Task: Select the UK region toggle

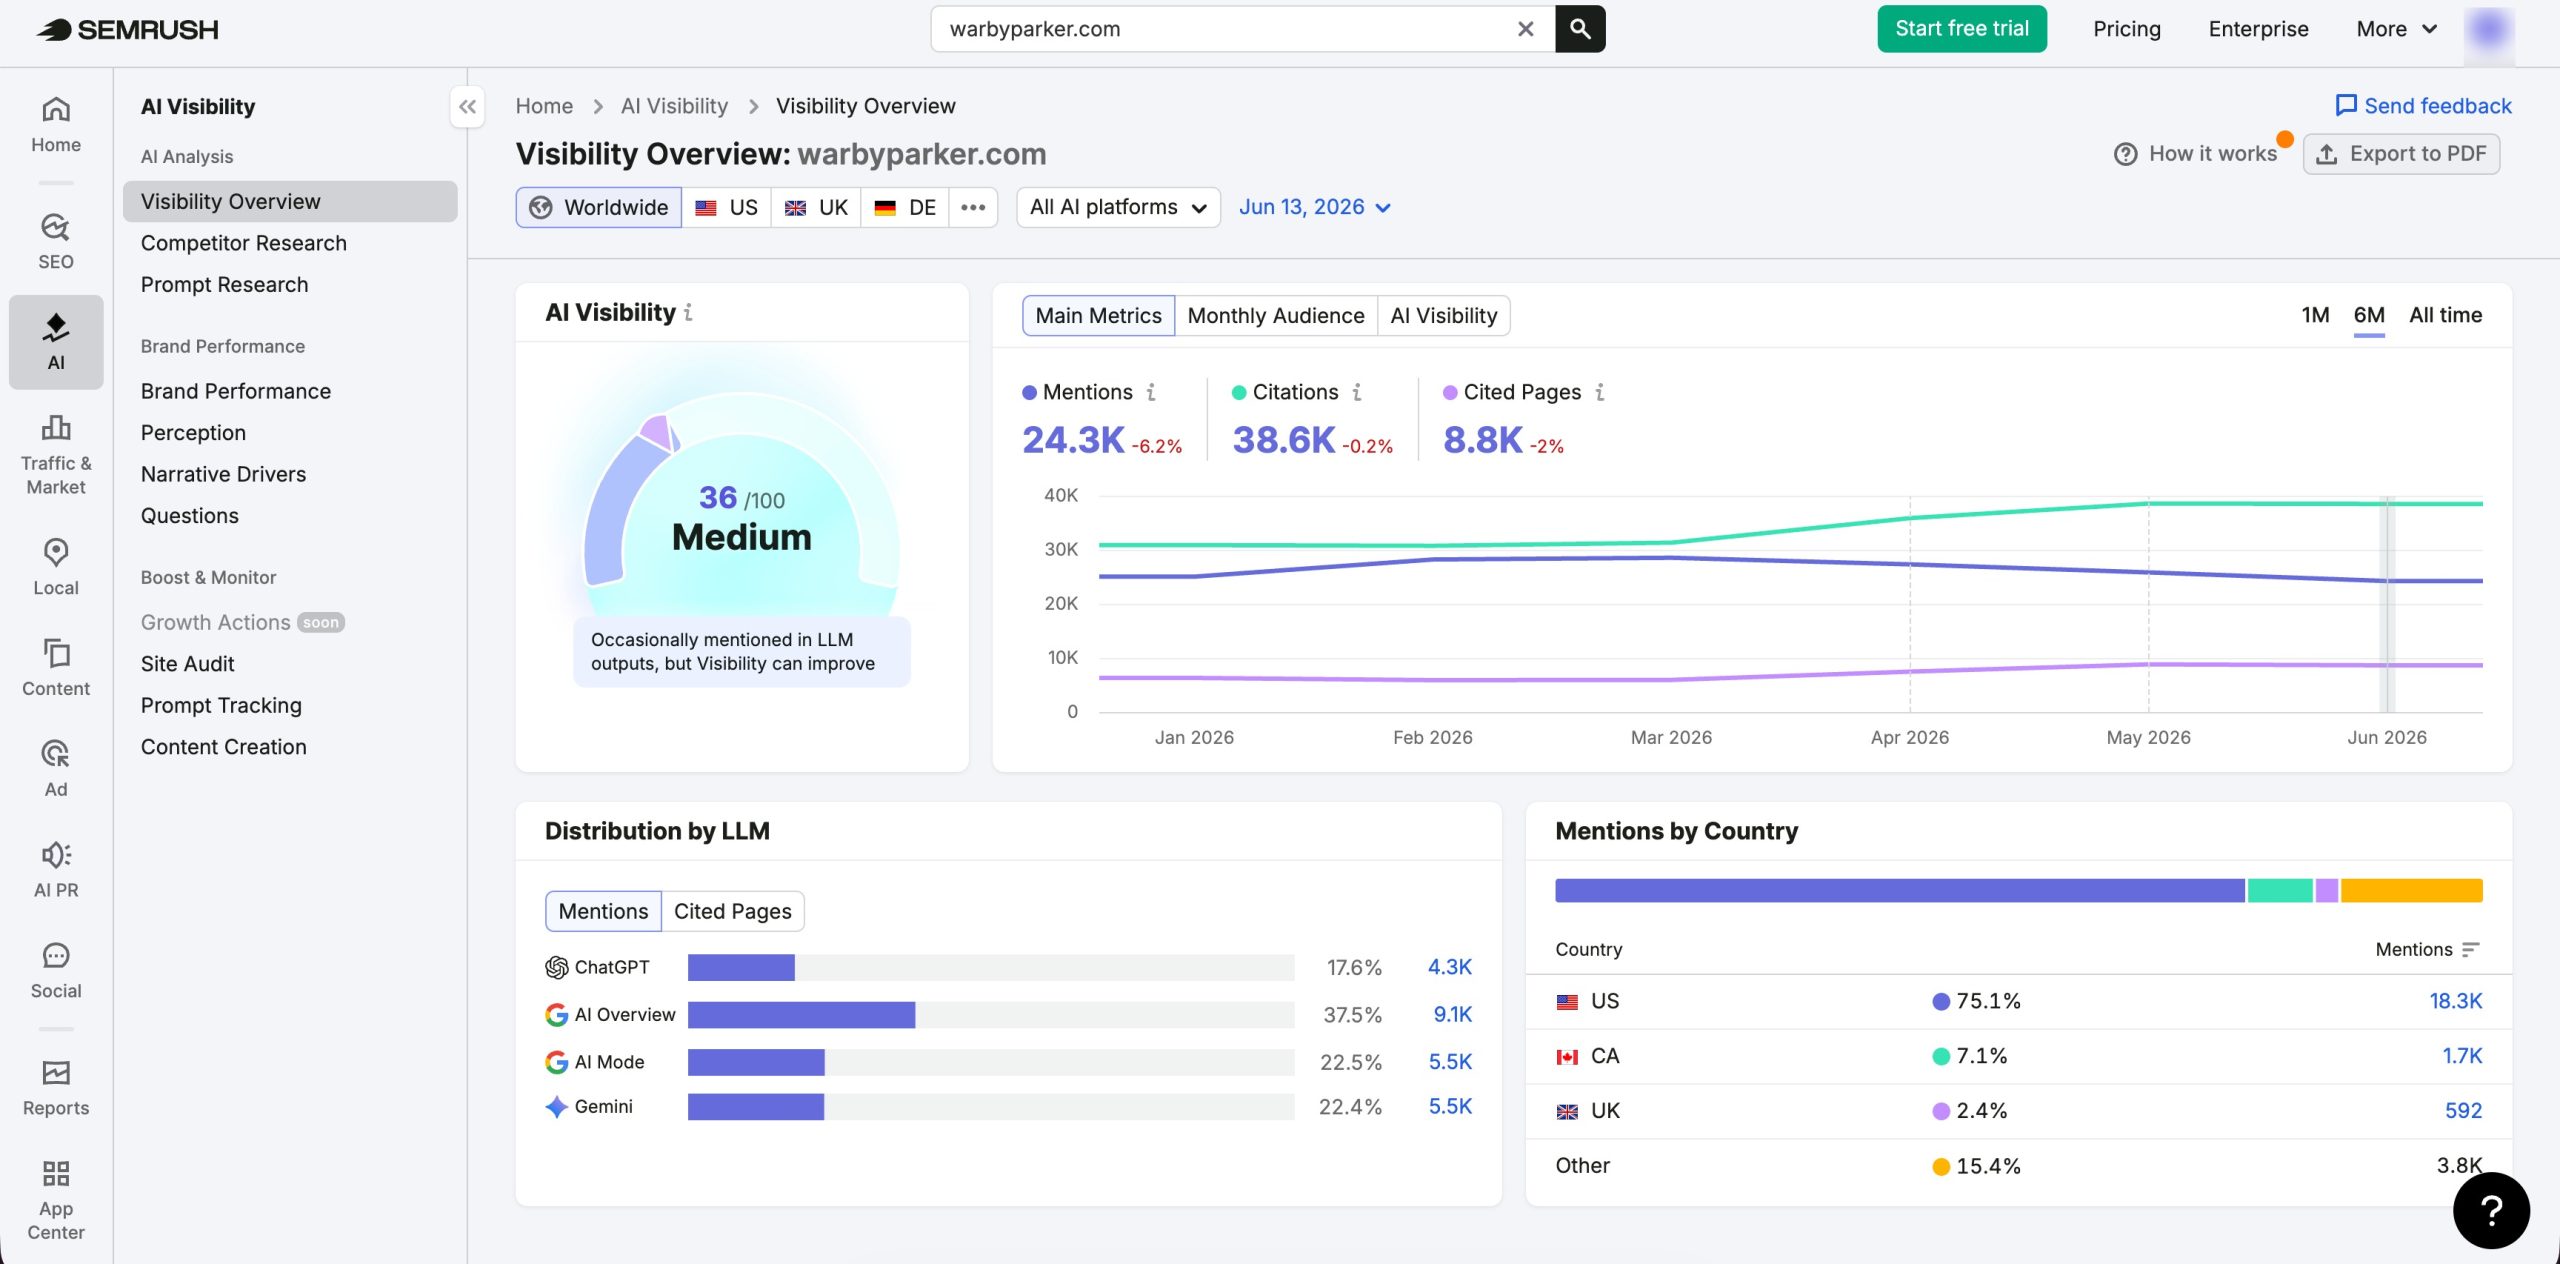Action: pos(816,207)
